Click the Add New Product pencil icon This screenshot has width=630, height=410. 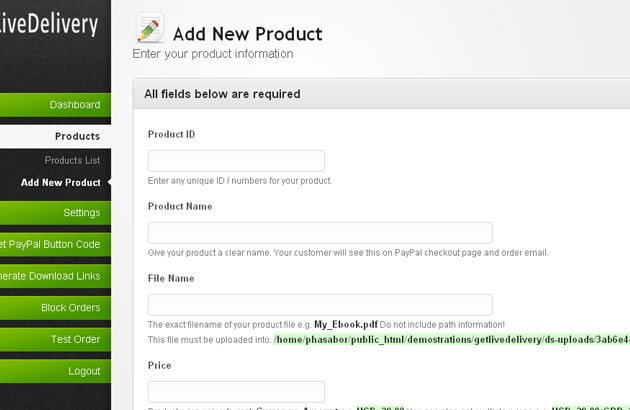[x=149, y=29]
